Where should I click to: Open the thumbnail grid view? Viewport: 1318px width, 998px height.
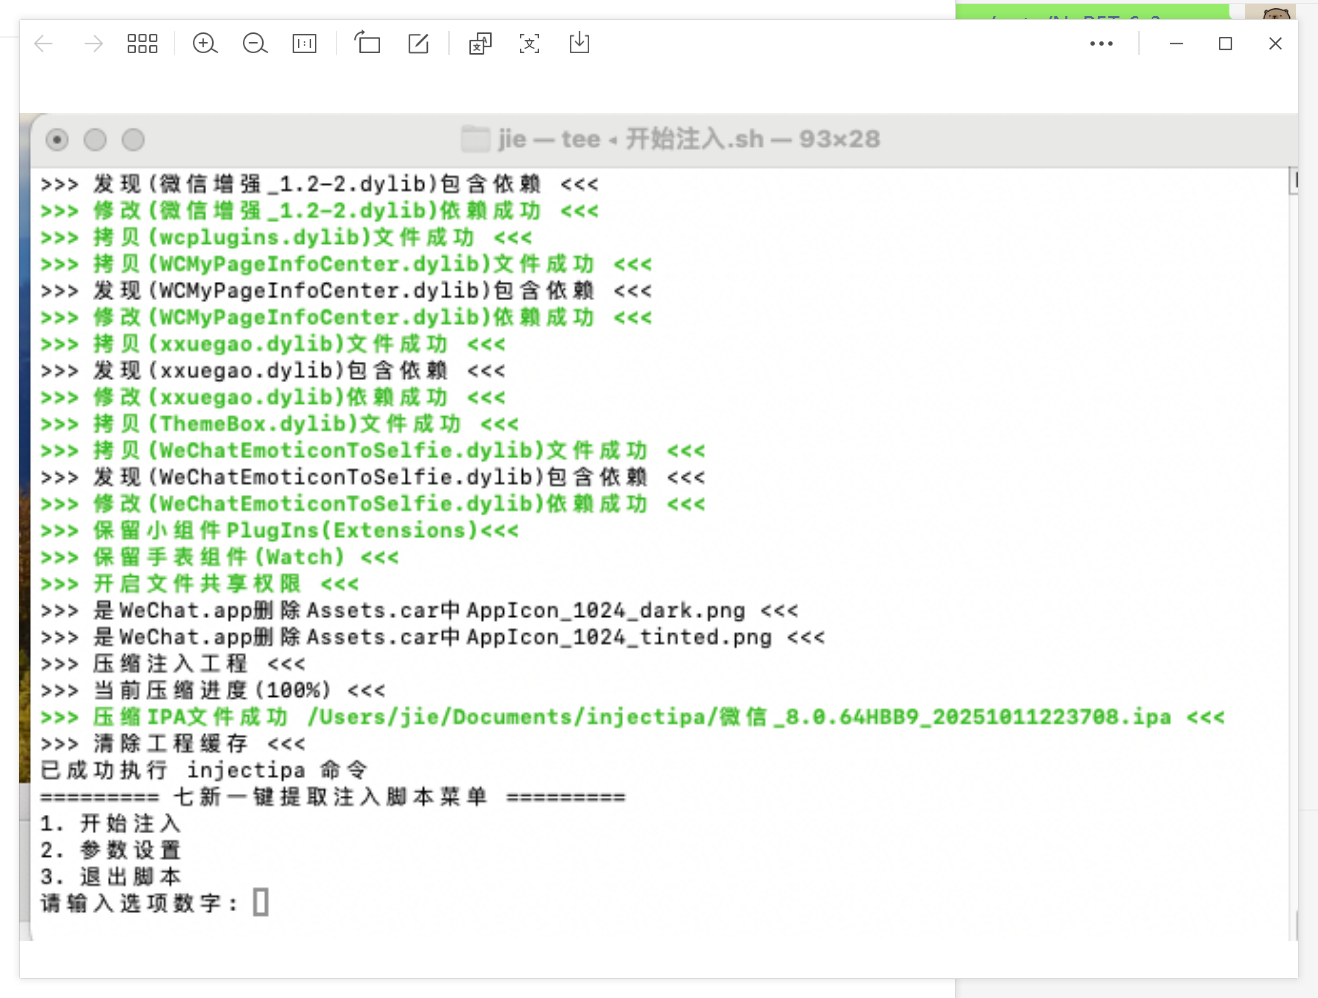pyautogui.click(x=142, y=43)
